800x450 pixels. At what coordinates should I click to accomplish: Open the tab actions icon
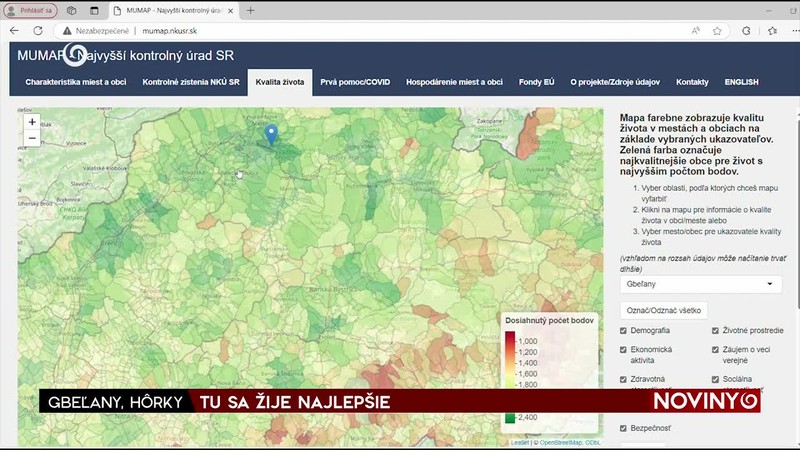click(94, 10)
